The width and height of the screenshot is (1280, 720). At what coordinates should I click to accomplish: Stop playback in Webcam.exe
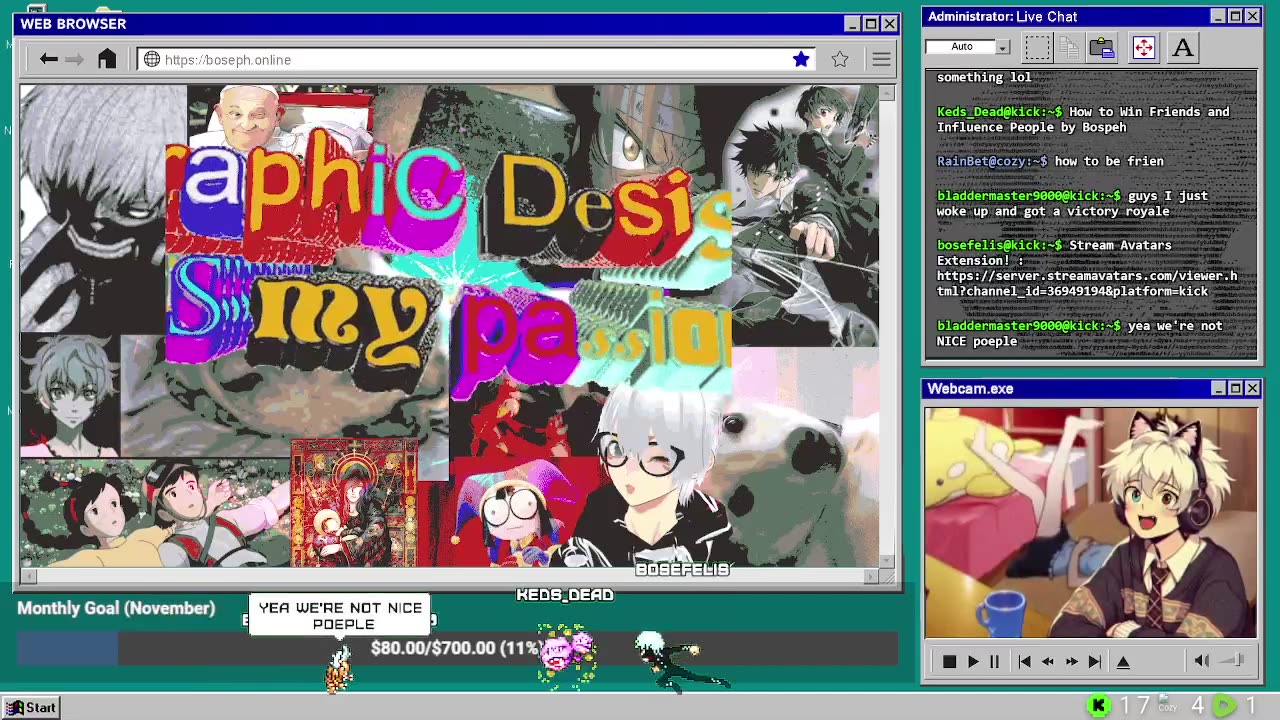pyautogui.click(x=949, y=661)
